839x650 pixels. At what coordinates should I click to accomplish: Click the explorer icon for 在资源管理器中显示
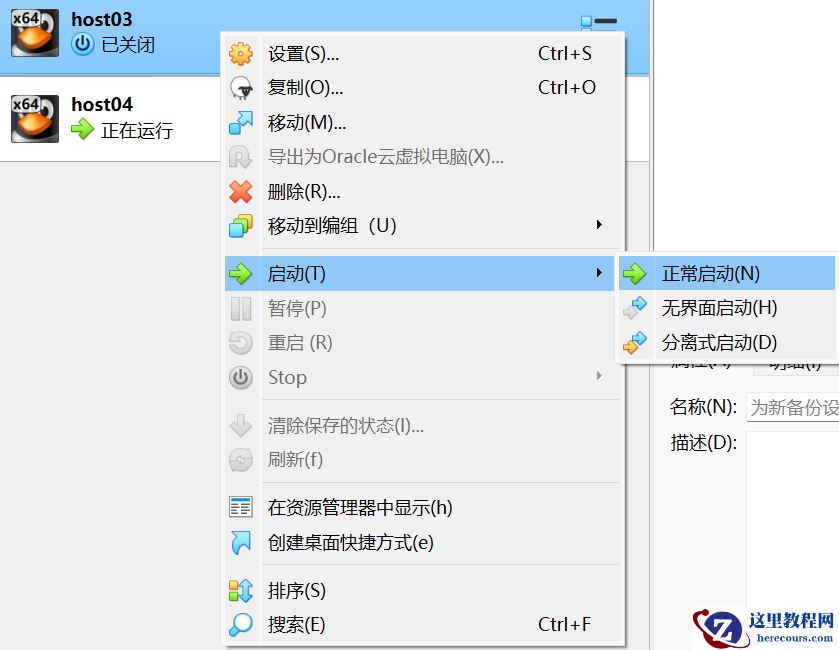[x=240, y=507]
